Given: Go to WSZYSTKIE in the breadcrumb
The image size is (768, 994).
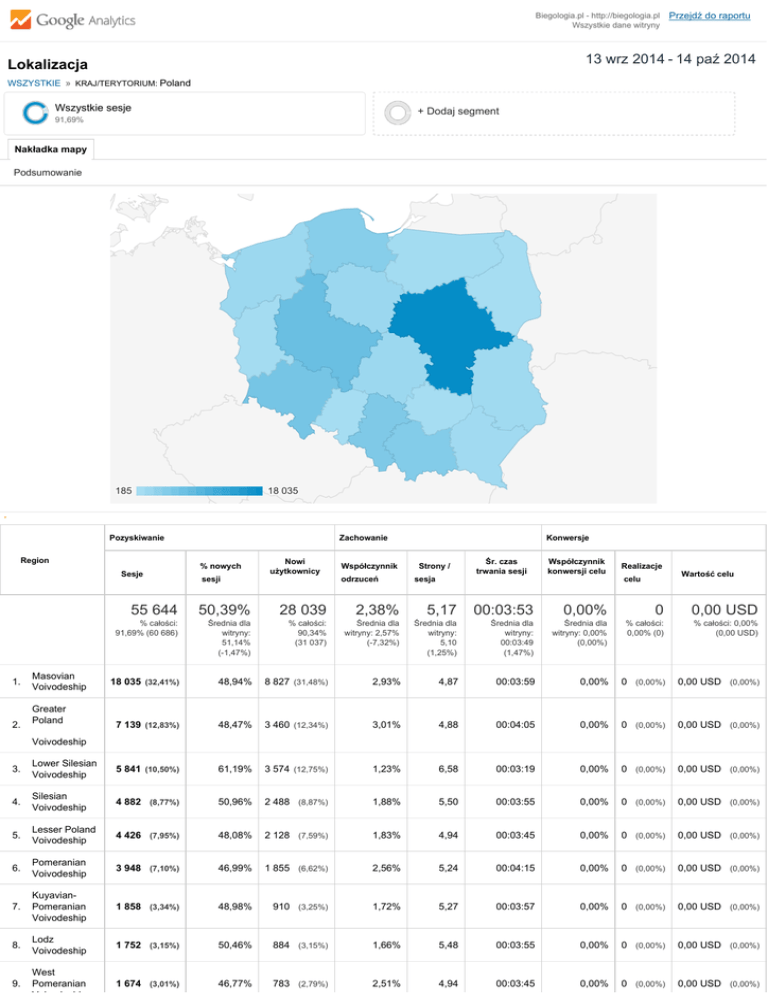Looking at the screenshot, I should pos(33,83).
